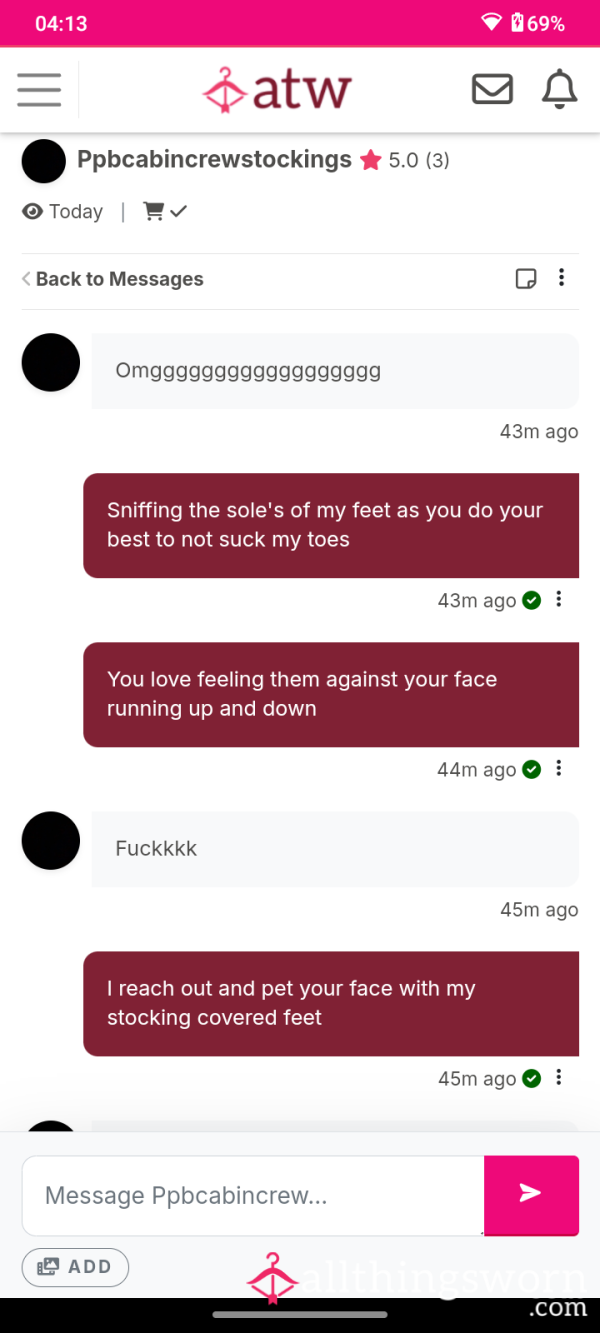Open conversation options three-dot menu
600x1333 pixels.
tap(562, 278)
